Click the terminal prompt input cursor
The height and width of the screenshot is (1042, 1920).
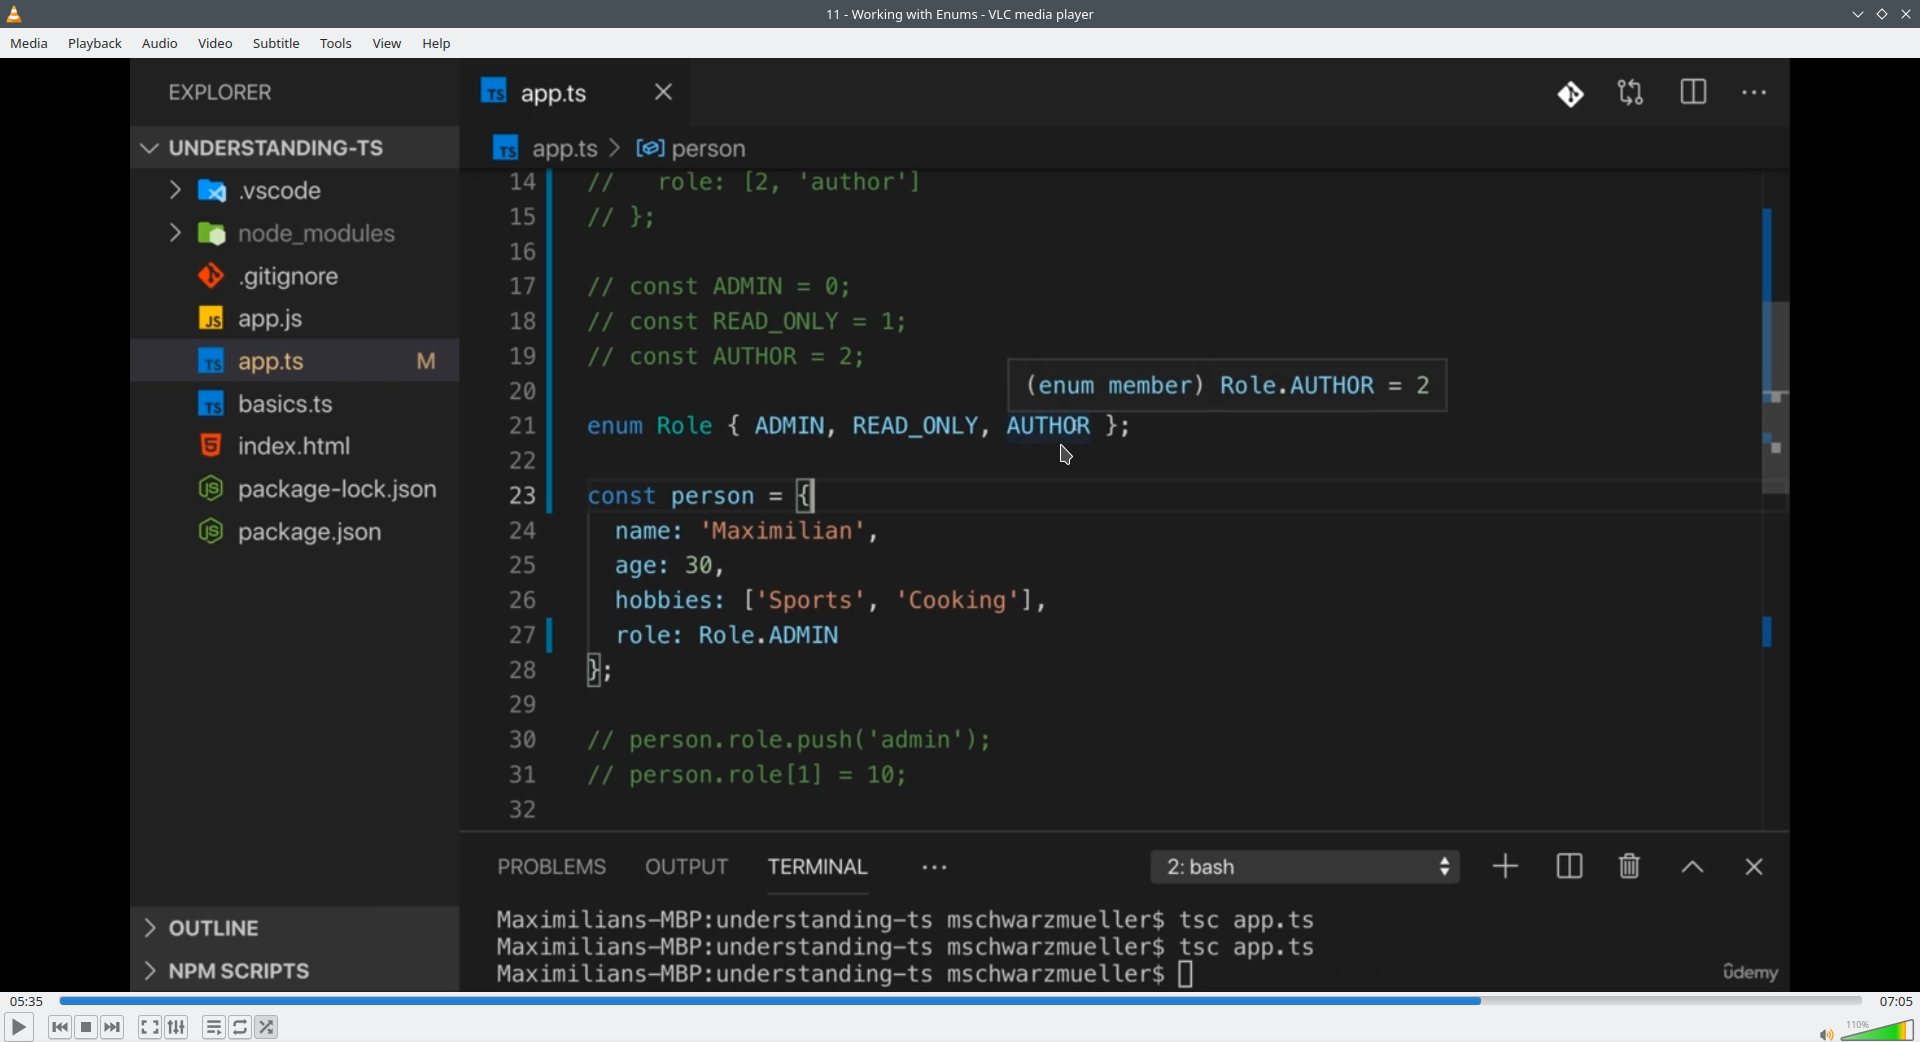[1187, 974]
